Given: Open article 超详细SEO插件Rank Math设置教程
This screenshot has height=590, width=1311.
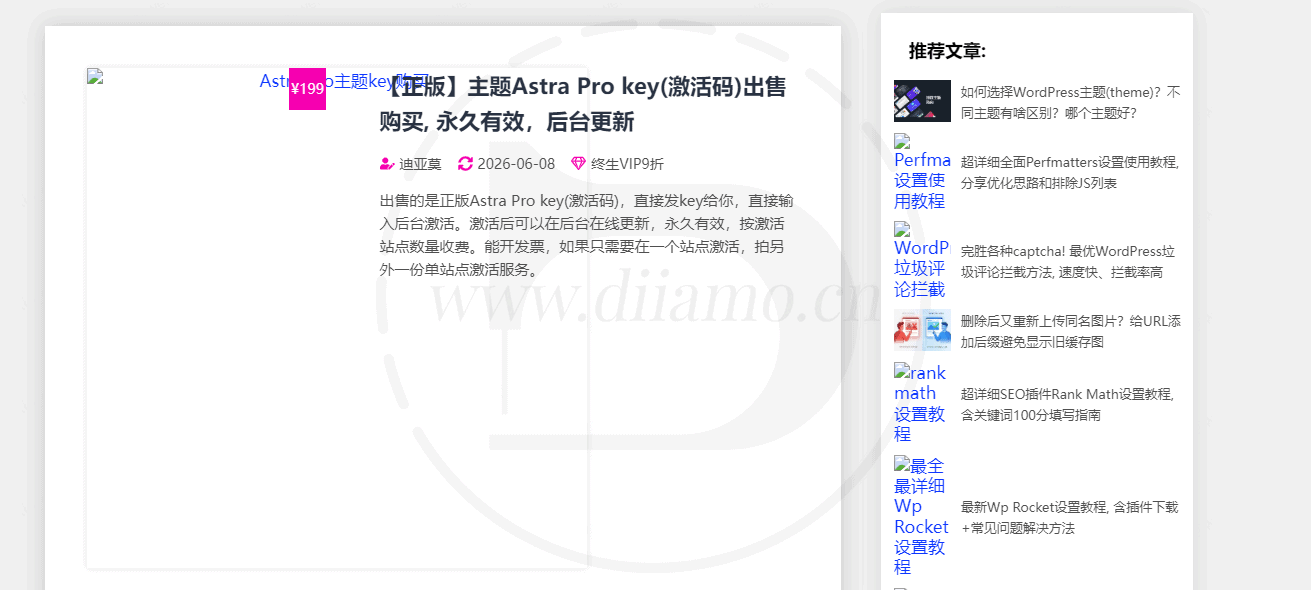Looking at the screenshot, I should click(1067, 404).
